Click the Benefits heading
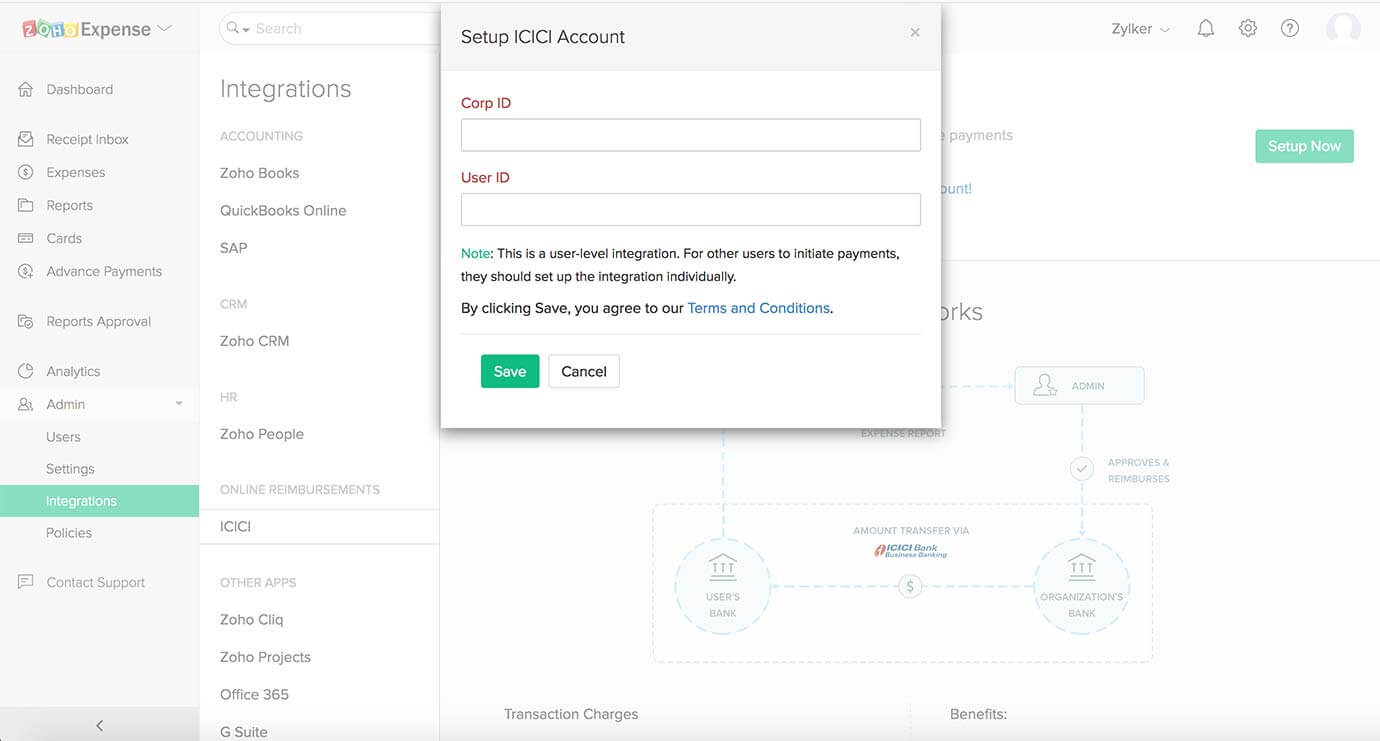The width and height of the screenshot is (1380, 741). click(978, 714)
